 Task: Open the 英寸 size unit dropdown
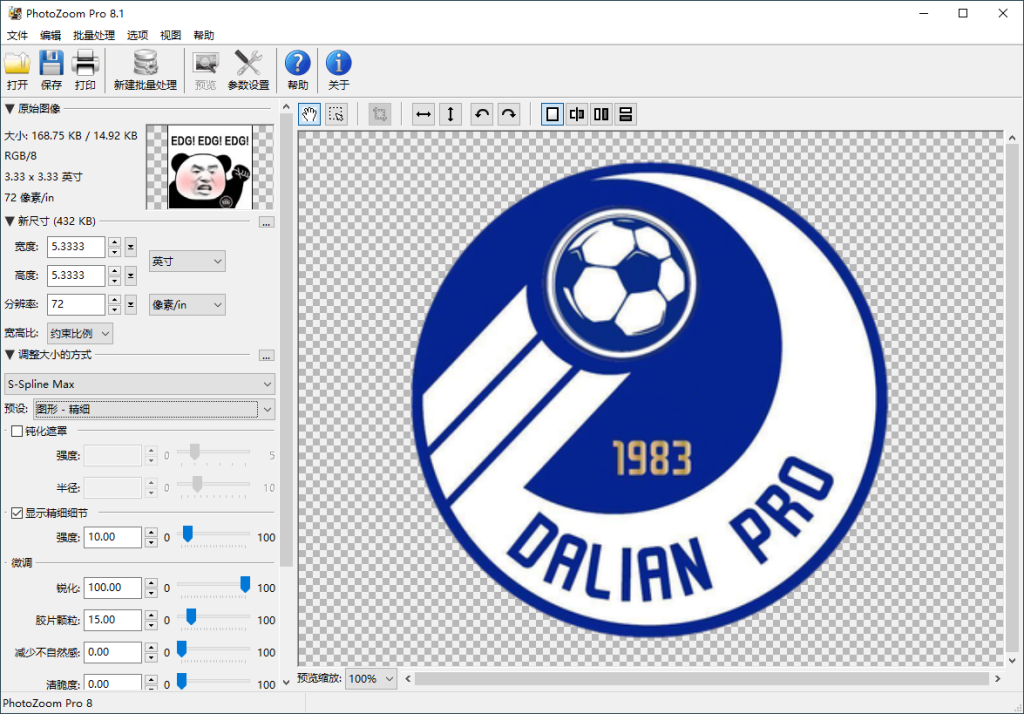pyautogui.click(x=187, y=261)
